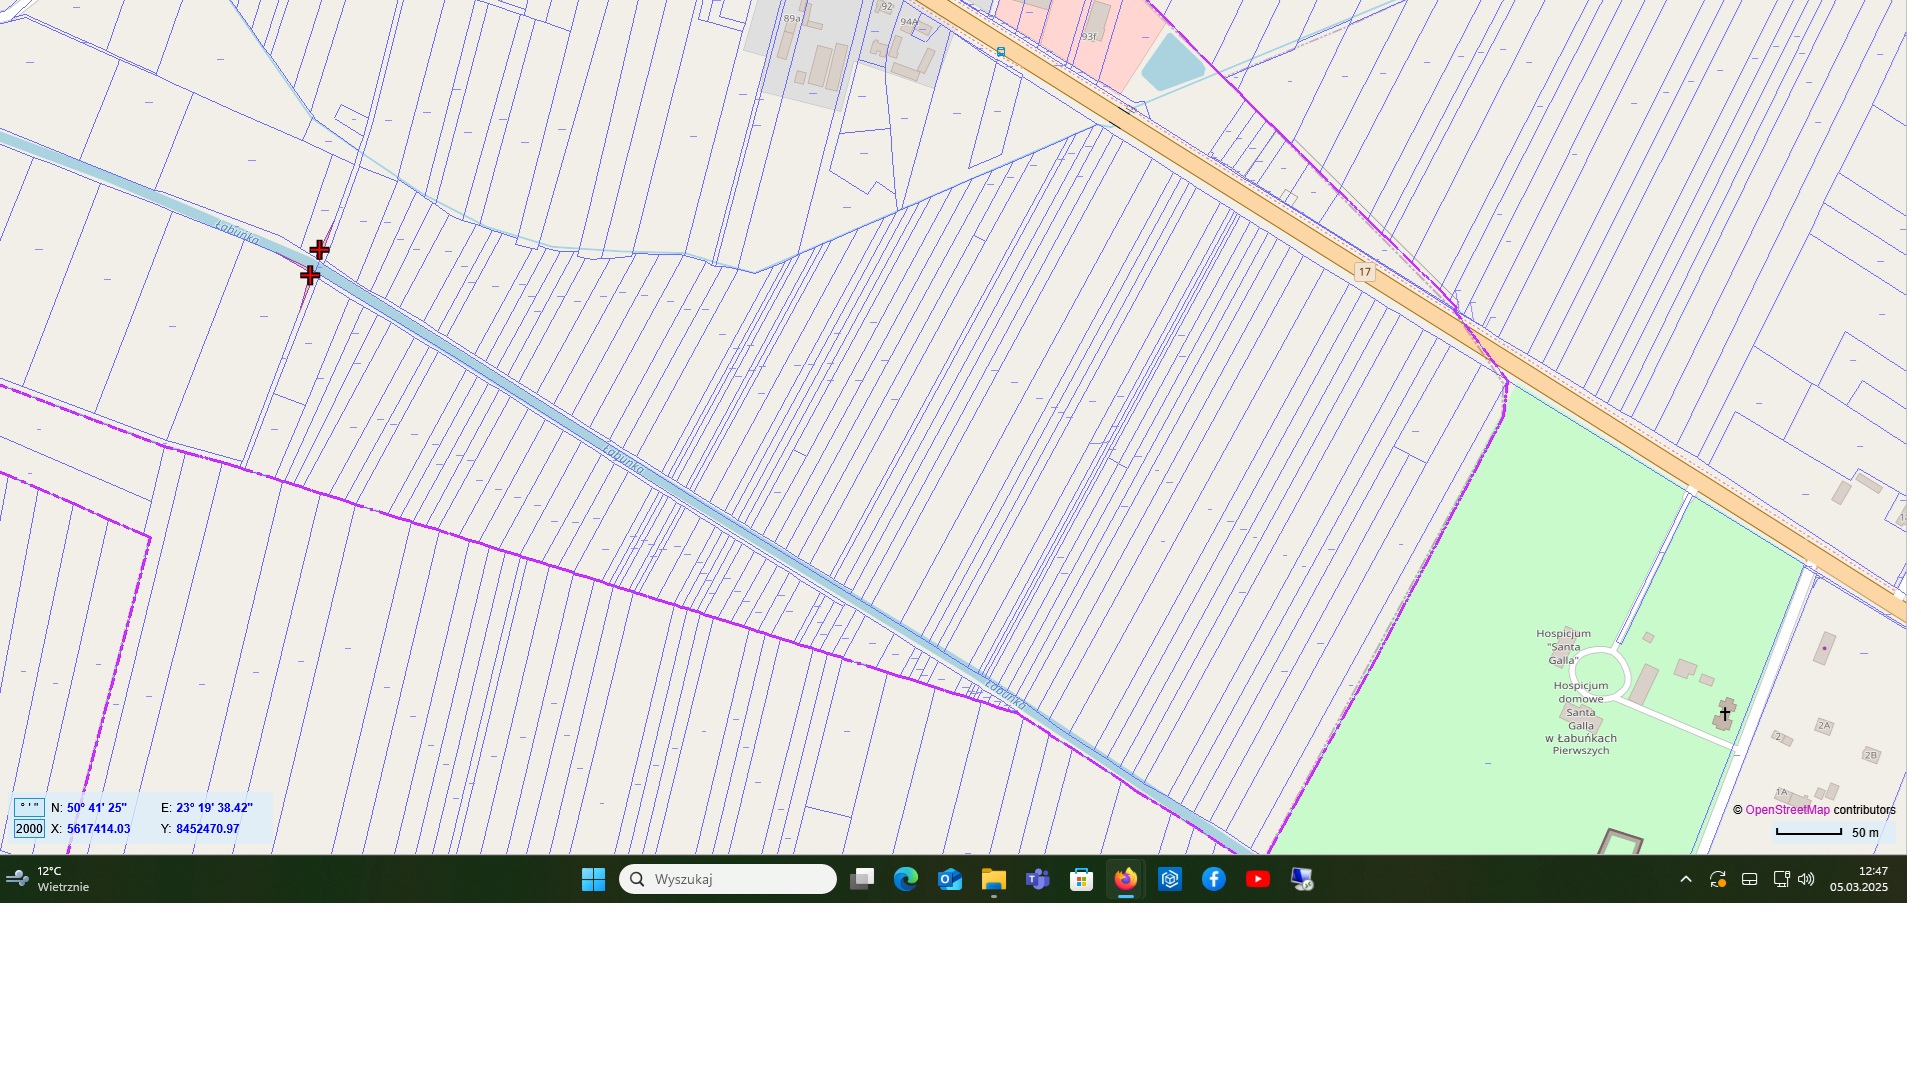Image resolution: width=1921 pixels, height=1082 pixels.
Task: Open the Windows Start menu
Action: point(593,879)
